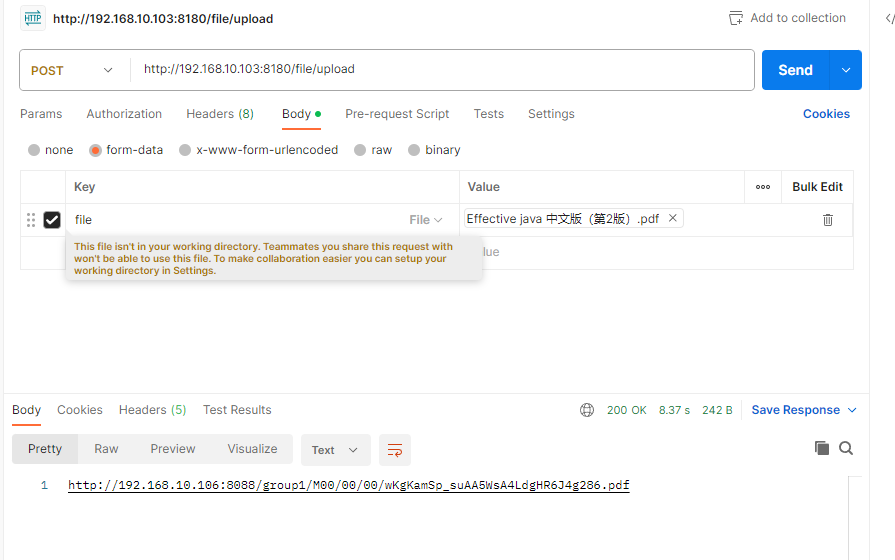
Task: Select the Visualize view
Action: tap(252, 449)
